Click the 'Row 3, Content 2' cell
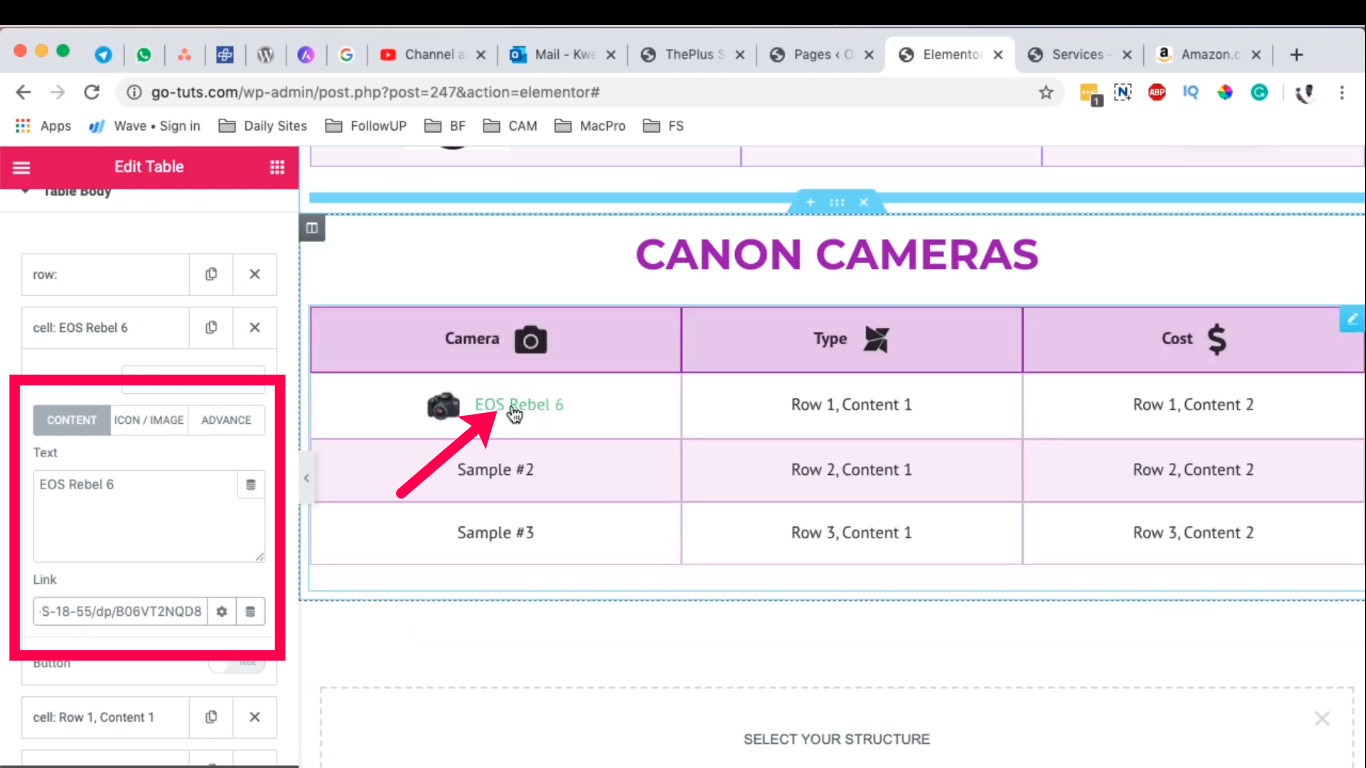 click(x=1193, y=533)
